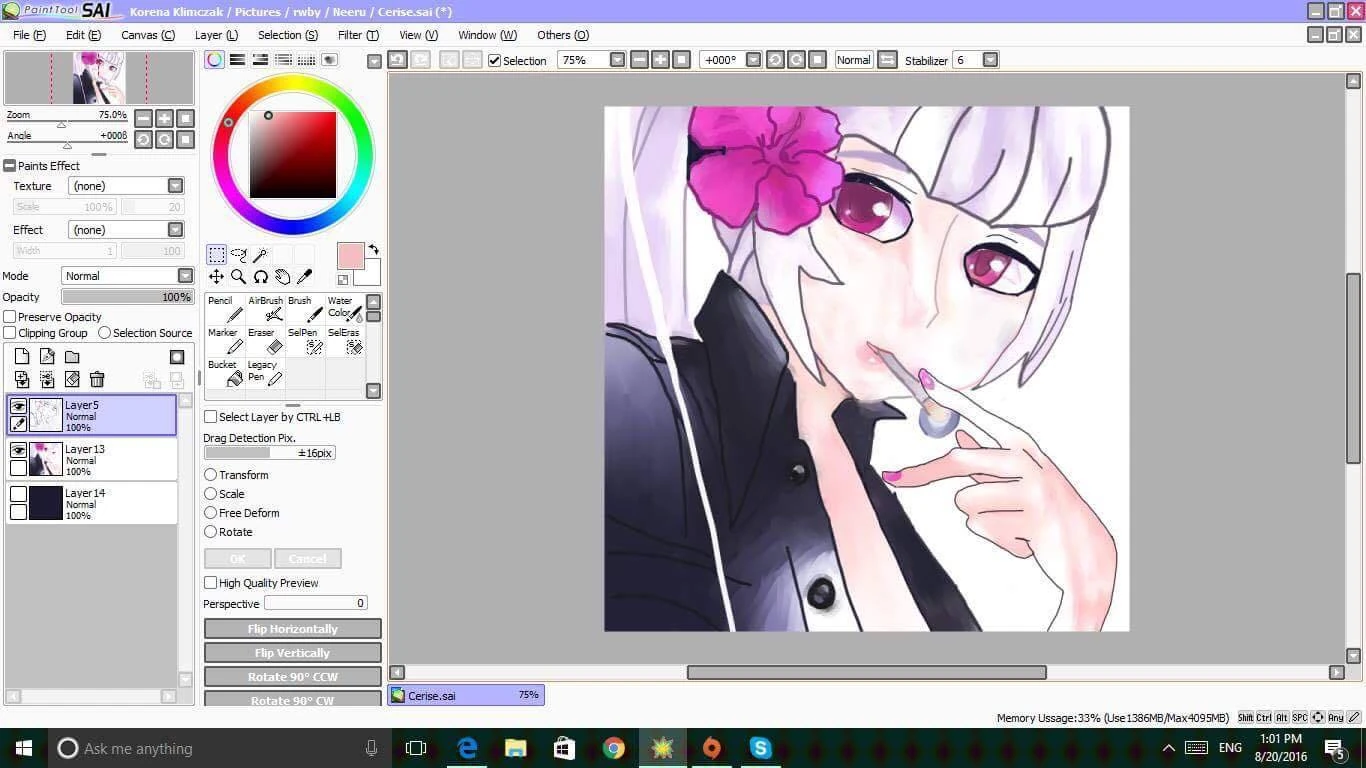Click the undo arrow in the toolbar

point(397,60)
